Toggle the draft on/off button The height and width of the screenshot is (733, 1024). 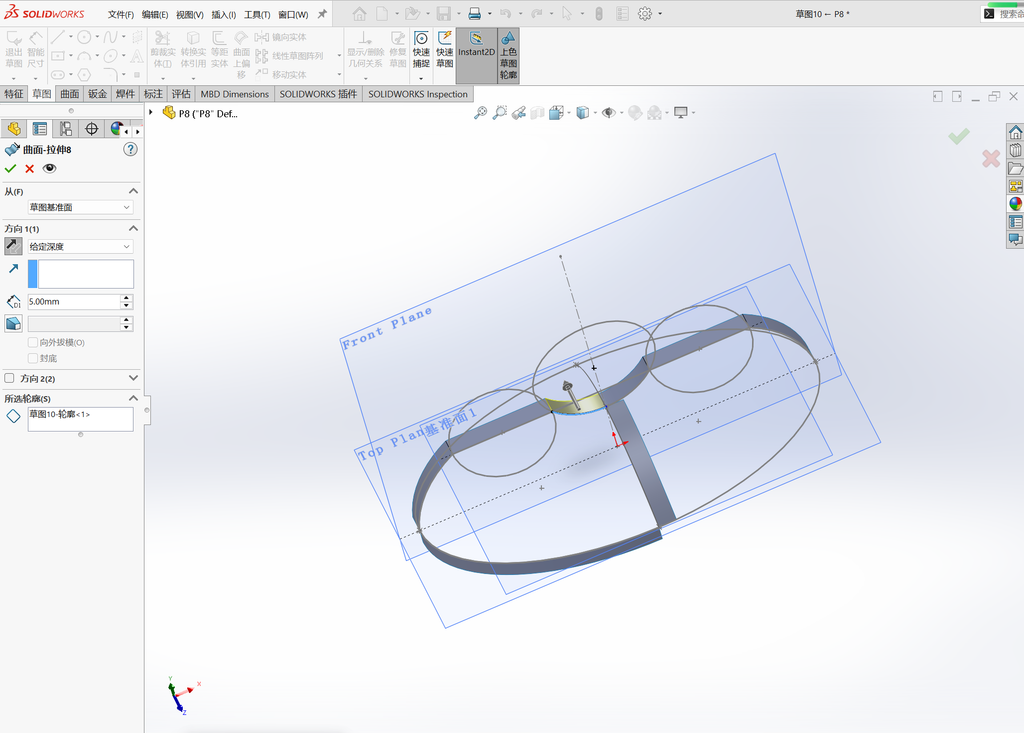(13, 323)
